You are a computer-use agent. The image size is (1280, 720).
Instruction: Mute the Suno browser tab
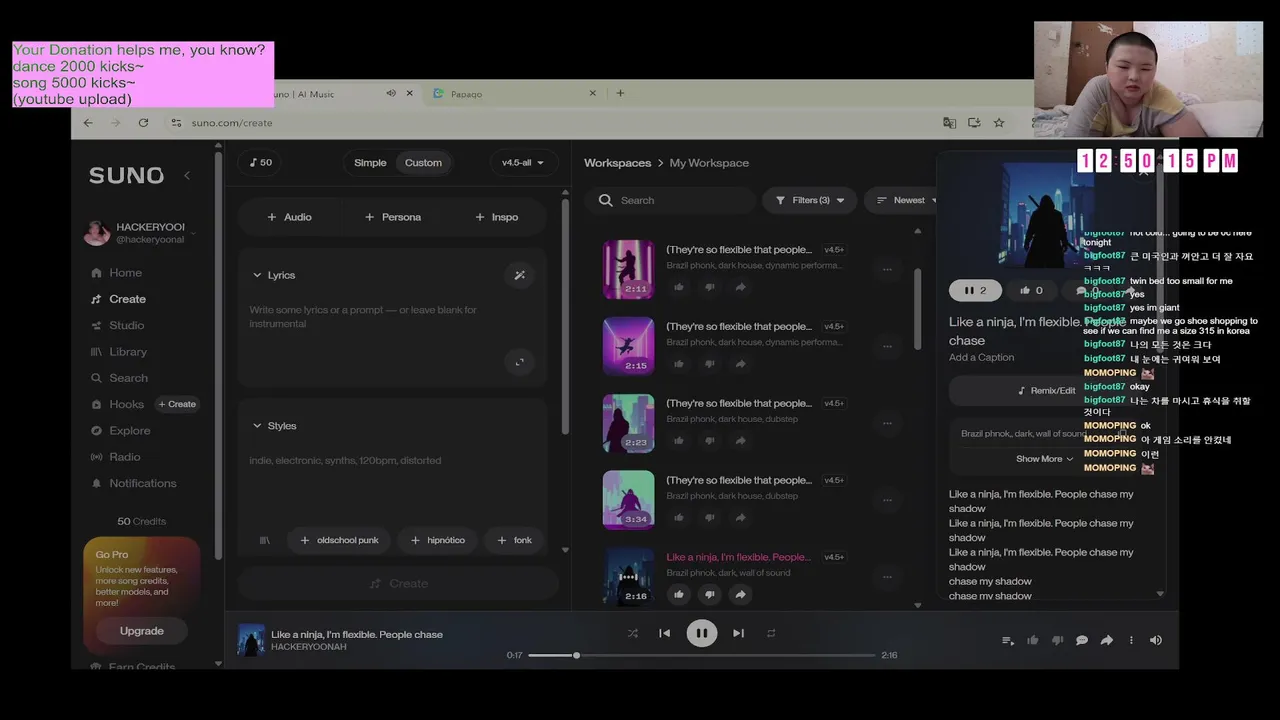[x=390, y=93]
